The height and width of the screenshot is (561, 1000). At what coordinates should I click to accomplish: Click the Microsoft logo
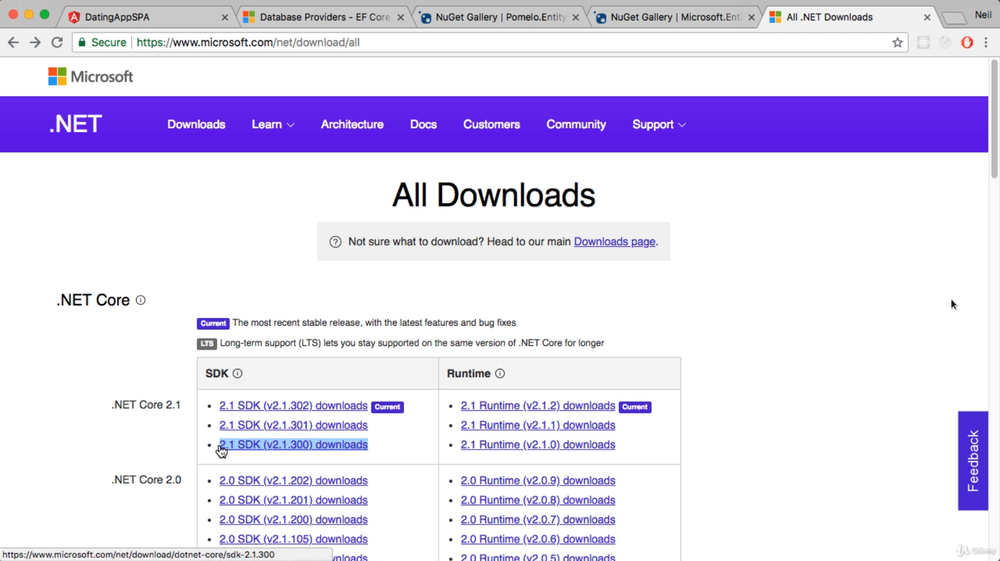click(x=91, y=76)
